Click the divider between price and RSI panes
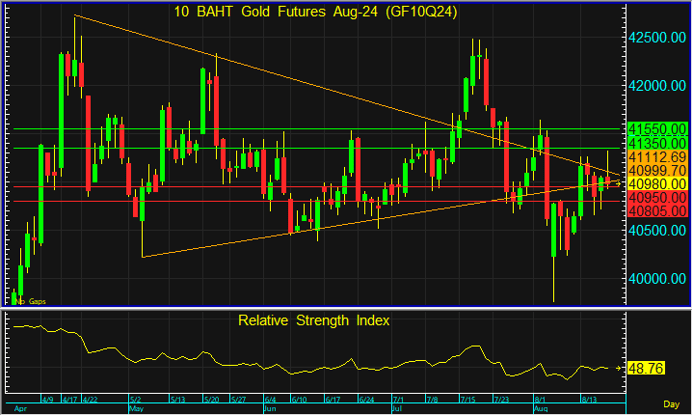Viewport: 693px width, 416px height. pos(346,309)
